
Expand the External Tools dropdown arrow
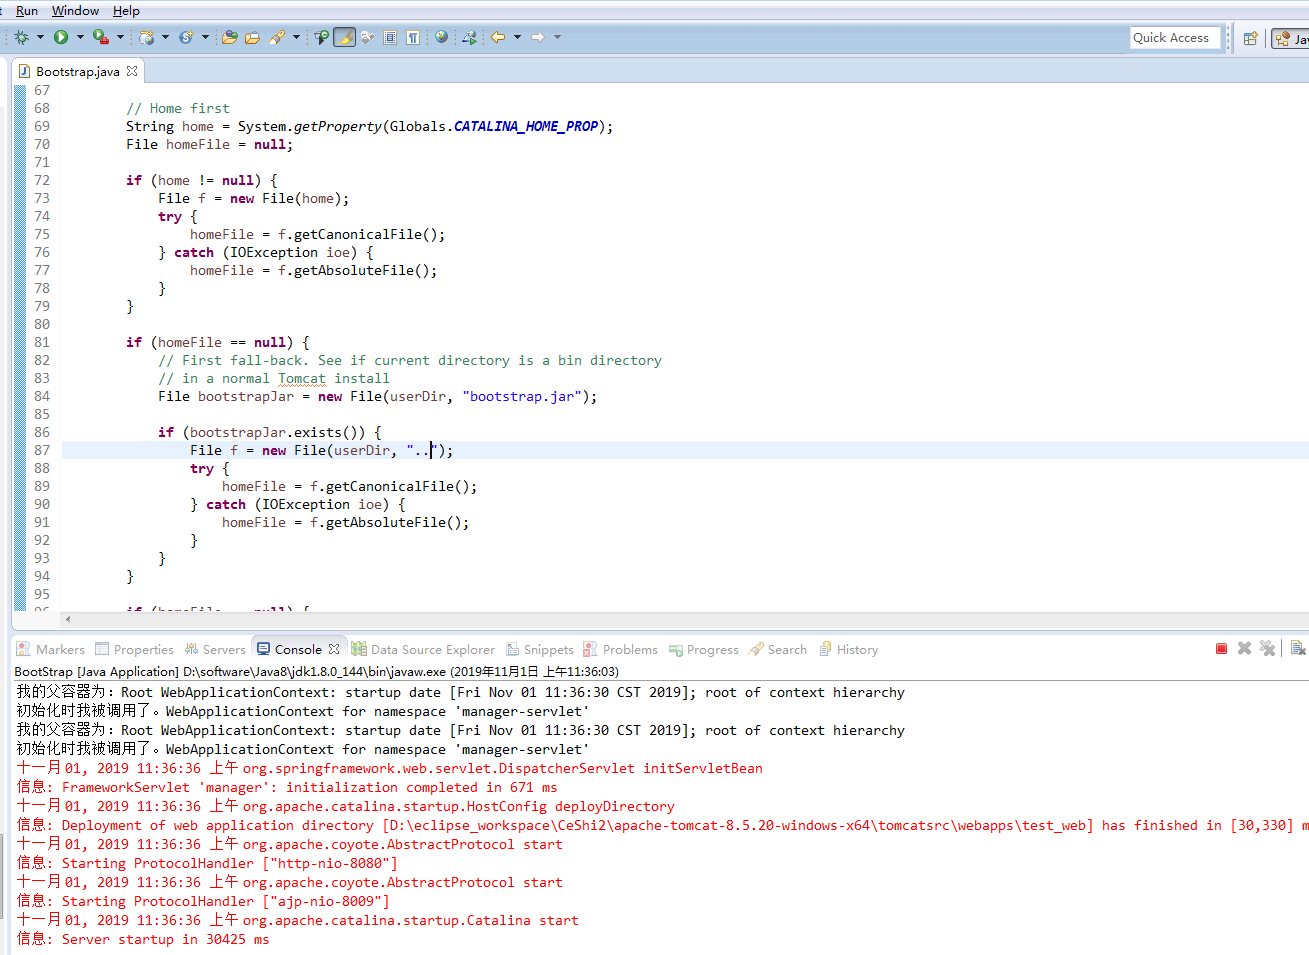[120, 37]
